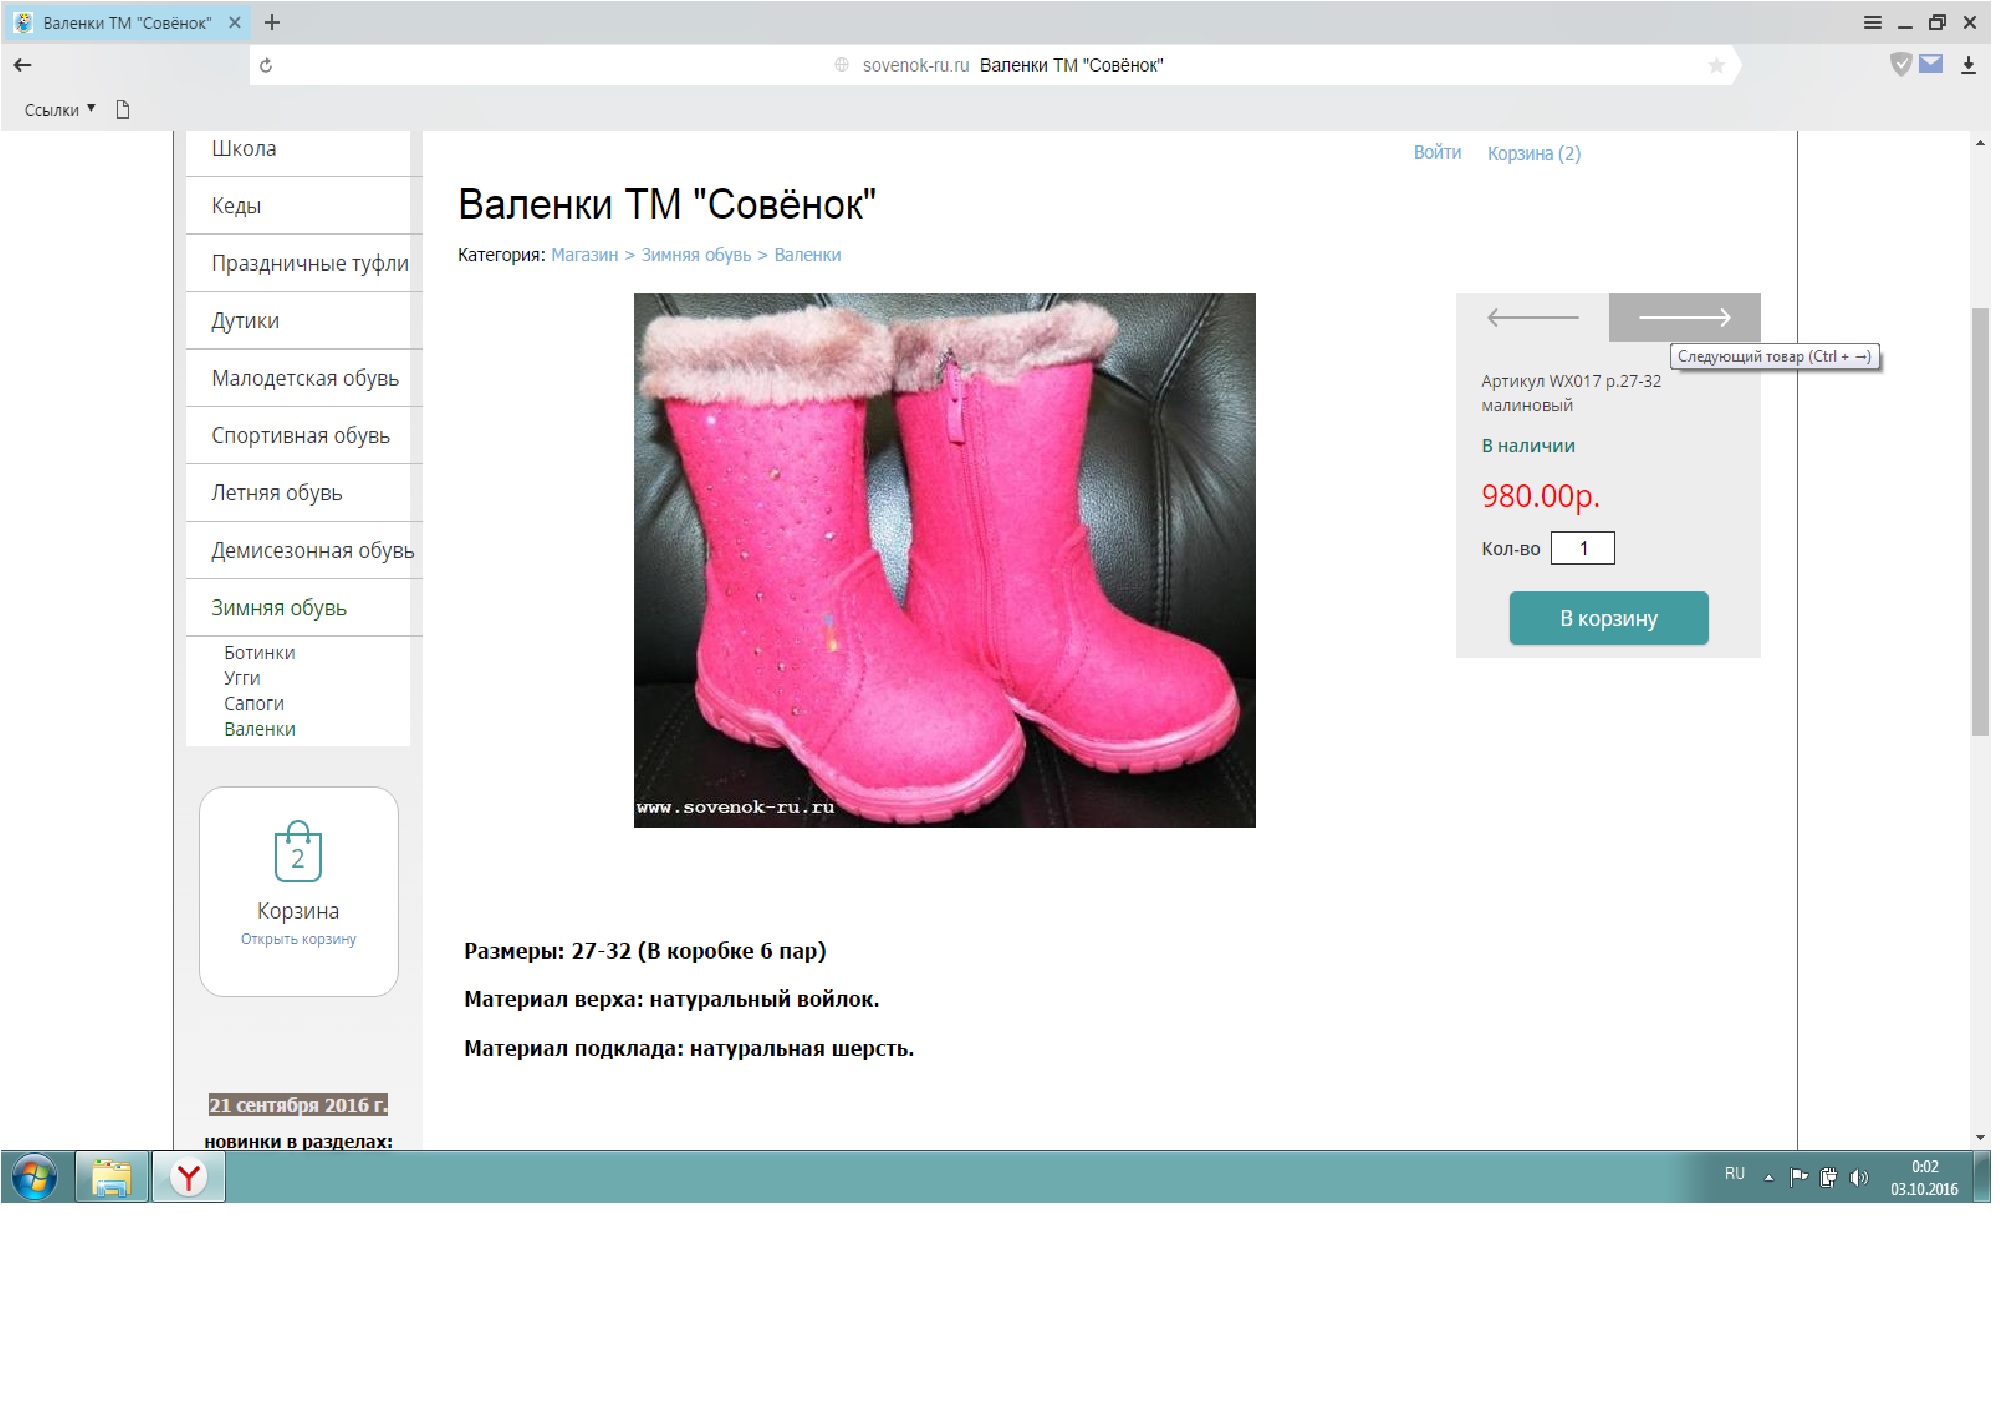Click the Кол-во quantity field

[1583, 548]
